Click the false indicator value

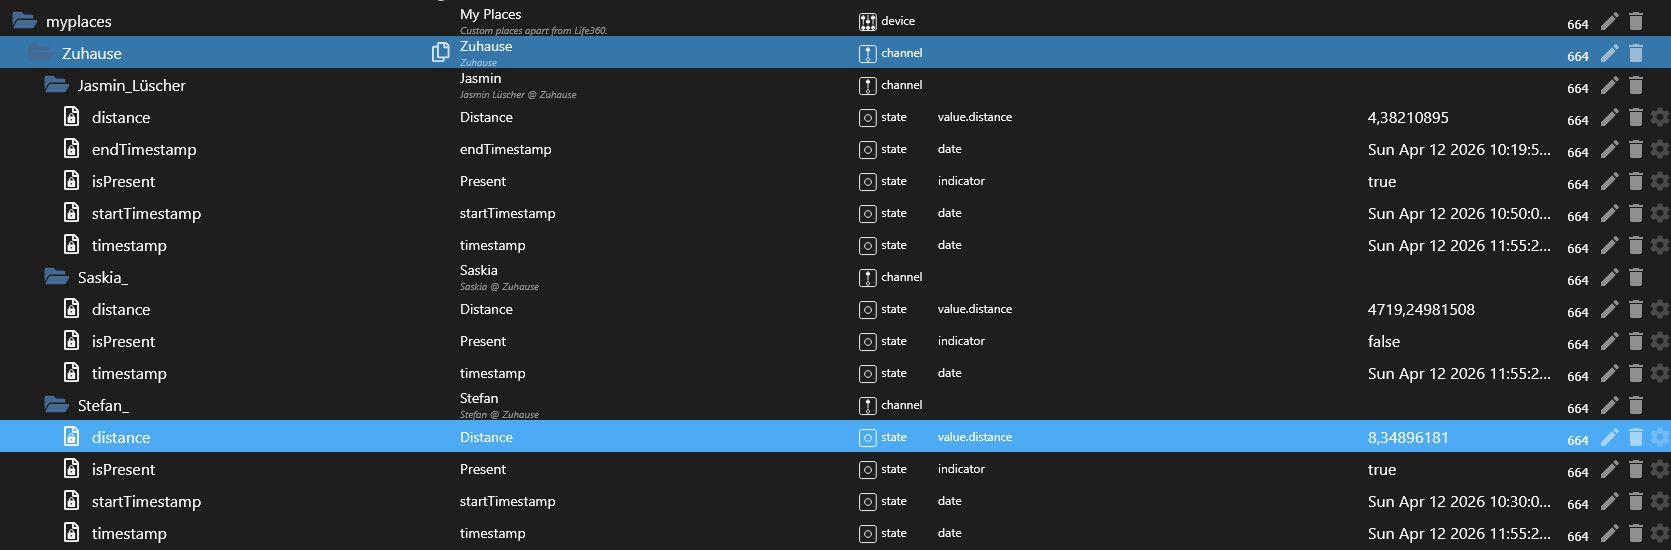point(1384,341)
